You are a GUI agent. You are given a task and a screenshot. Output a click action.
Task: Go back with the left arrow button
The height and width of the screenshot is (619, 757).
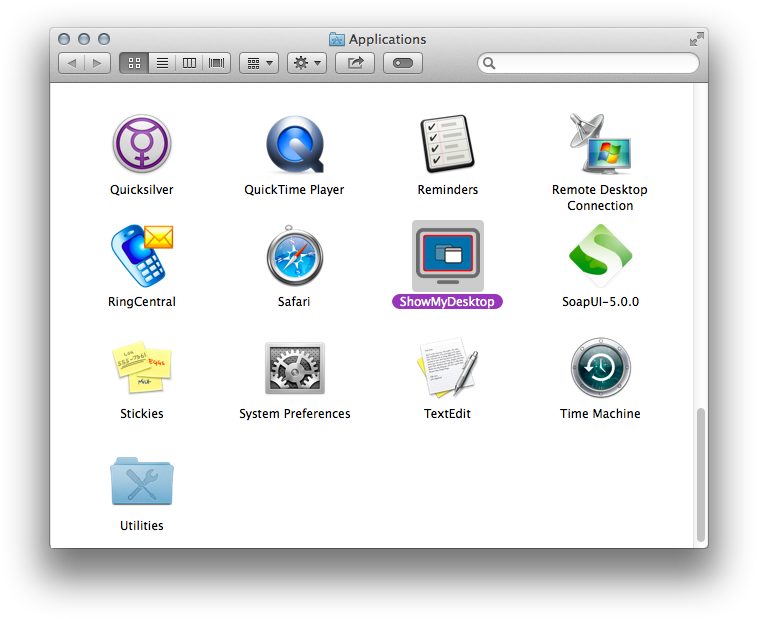pos(71,63)
